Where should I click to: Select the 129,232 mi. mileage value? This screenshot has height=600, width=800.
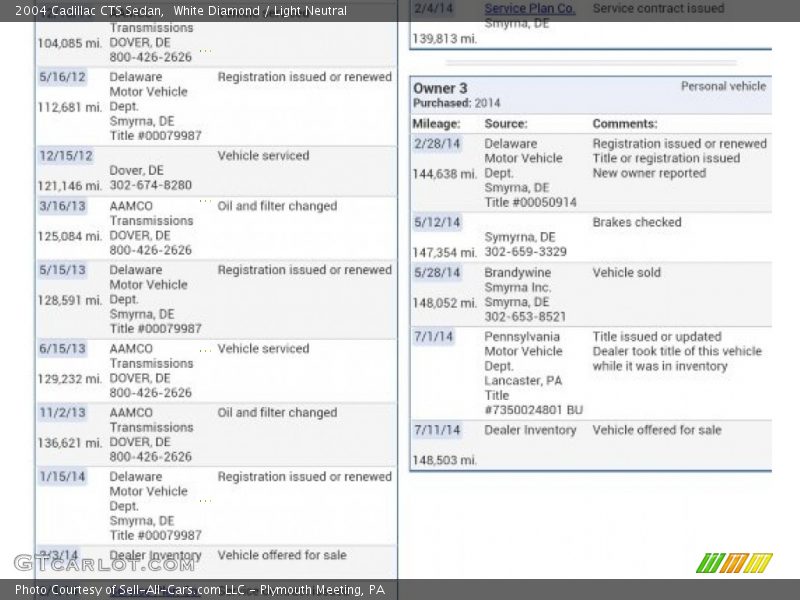(69, 379)
